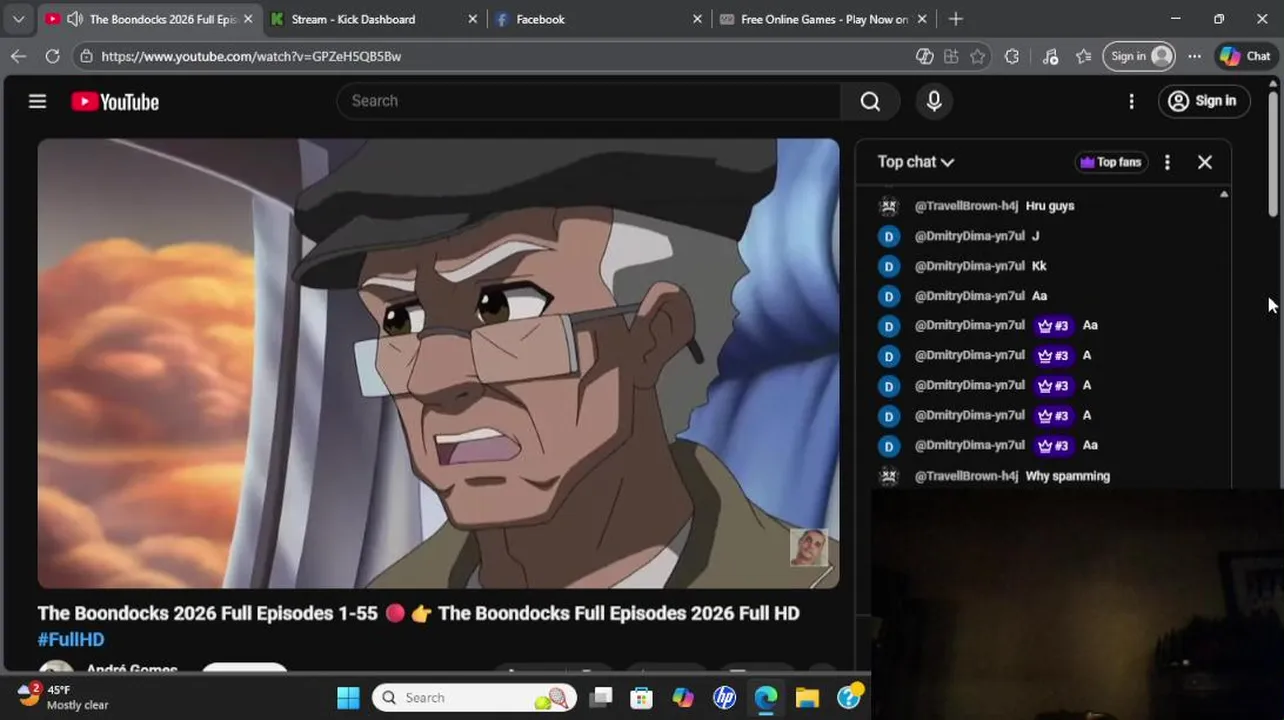This screenshot has height=720, width=1284.
Task: Click TravellBrown avatar beside Why spamming
Action: click(888, 476)
